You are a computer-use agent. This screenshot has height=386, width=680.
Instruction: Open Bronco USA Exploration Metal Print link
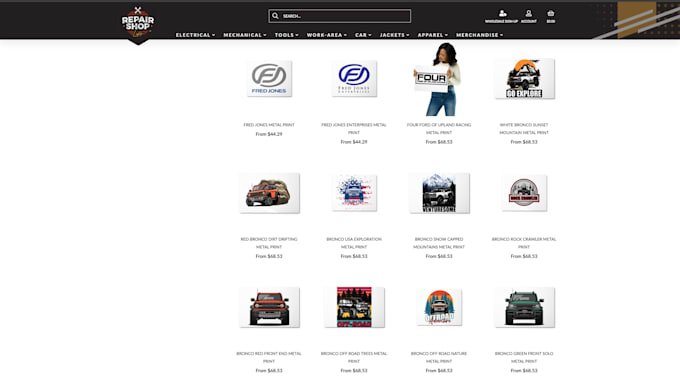point(354,243)
